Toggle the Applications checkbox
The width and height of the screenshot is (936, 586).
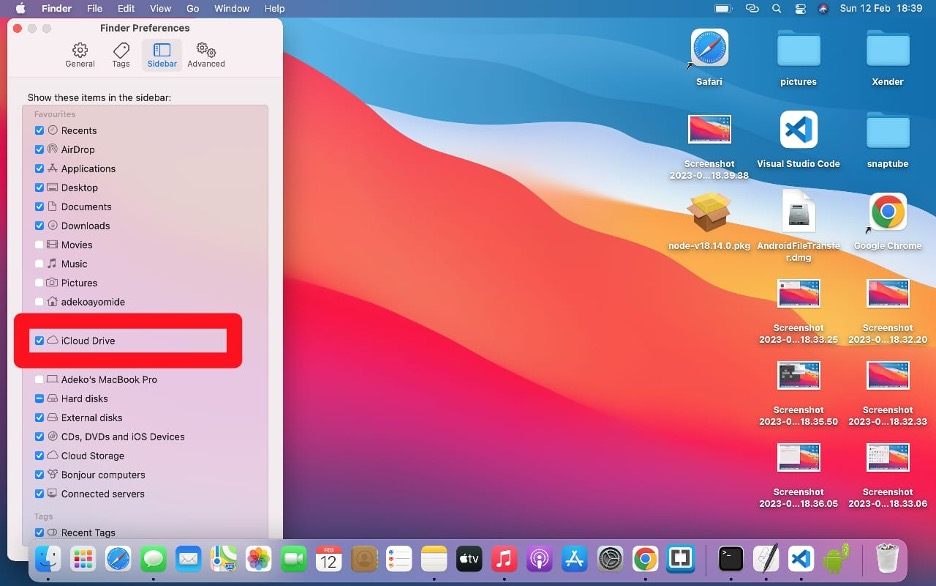[x=39, y=168]
